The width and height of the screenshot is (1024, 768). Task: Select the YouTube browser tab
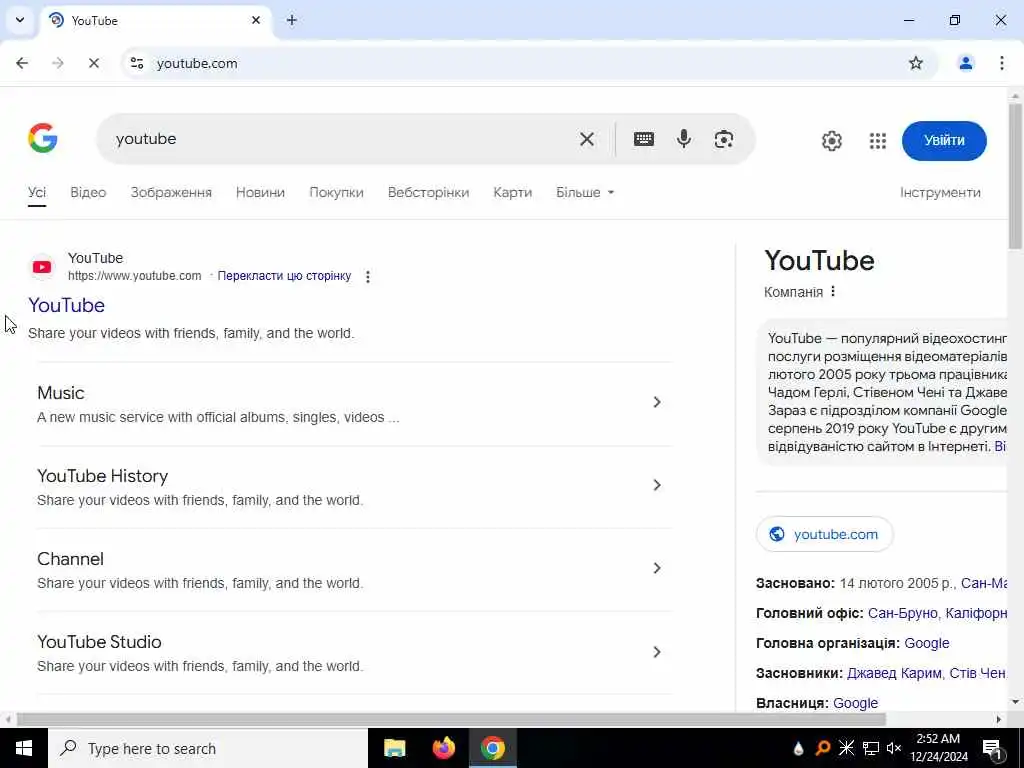(157, 21)
